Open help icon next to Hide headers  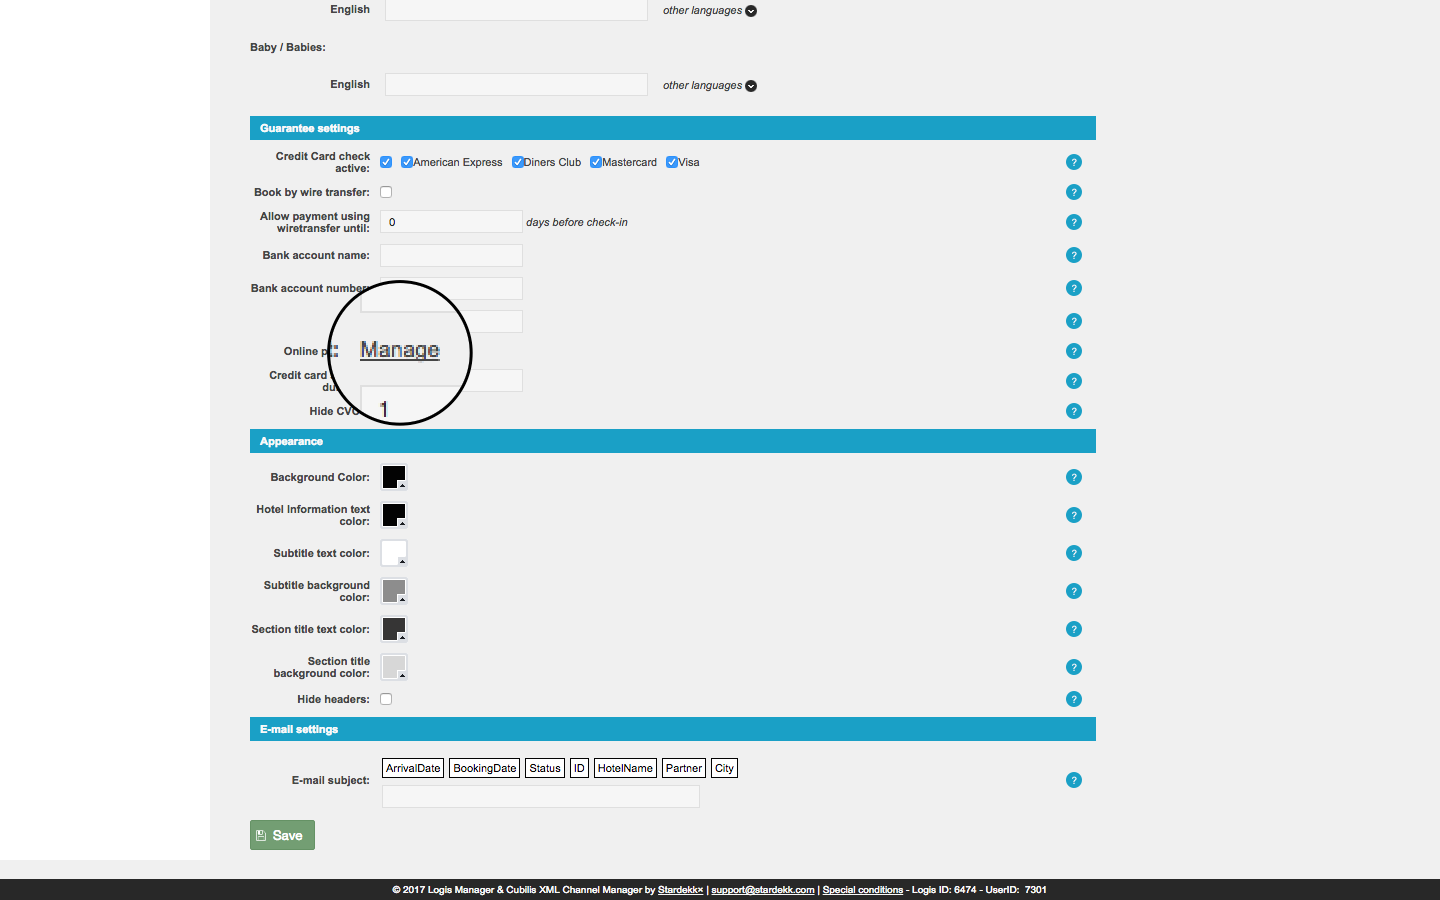[1073, 699]
